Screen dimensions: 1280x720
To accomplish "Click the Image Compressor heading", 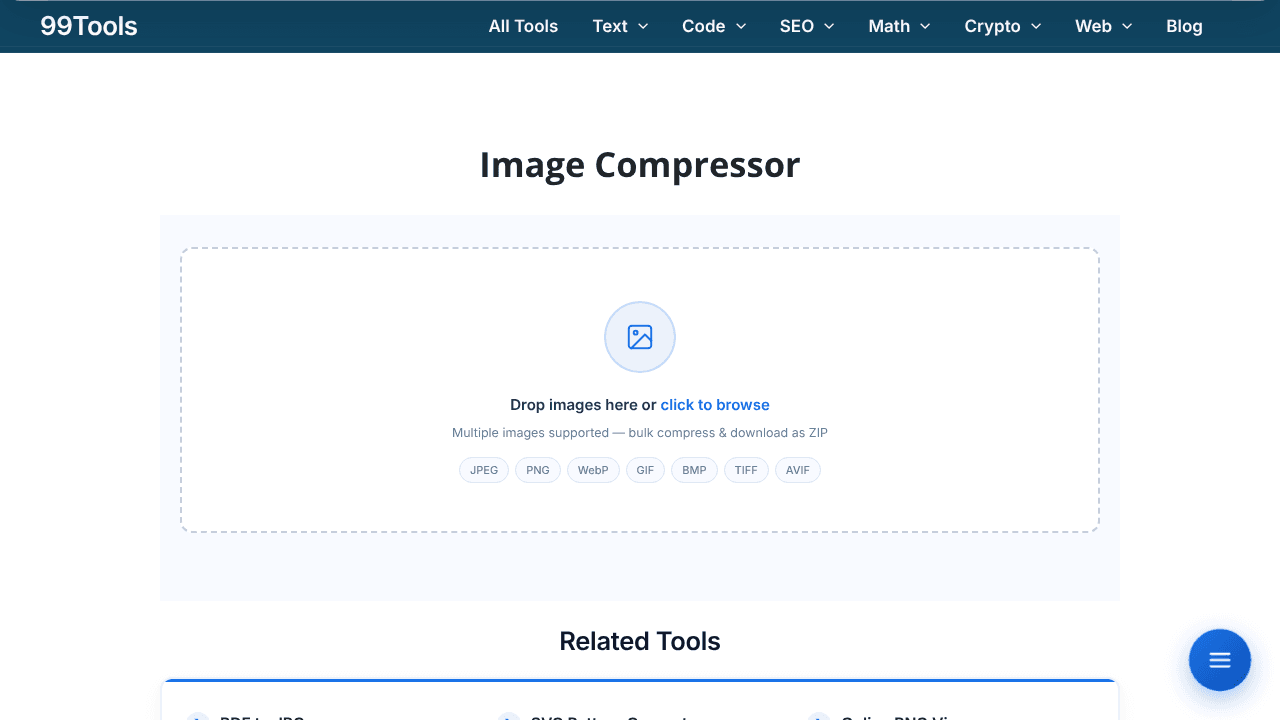I will [x=640, y=165].
